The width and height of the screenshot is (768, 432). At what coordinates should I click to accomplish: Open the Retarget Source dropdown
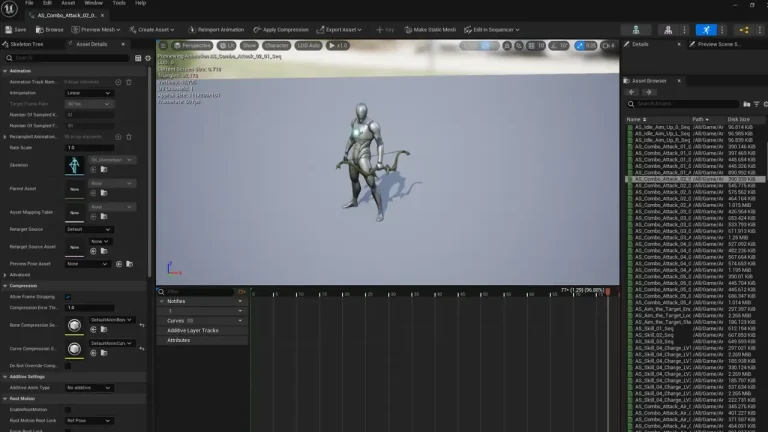point(89,229)
